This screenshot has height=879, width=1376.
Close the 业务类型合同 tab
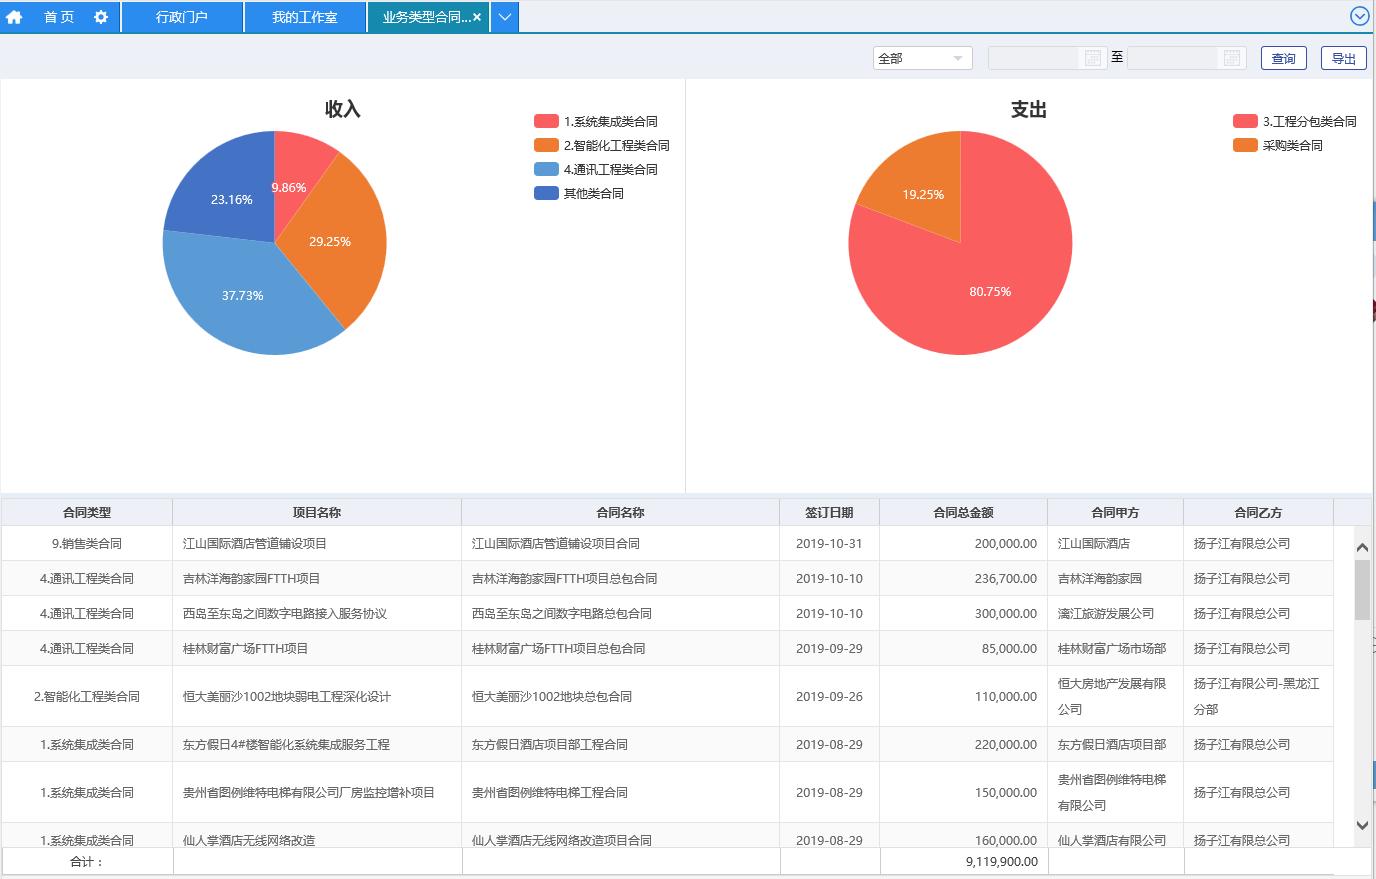pos(477,17)
